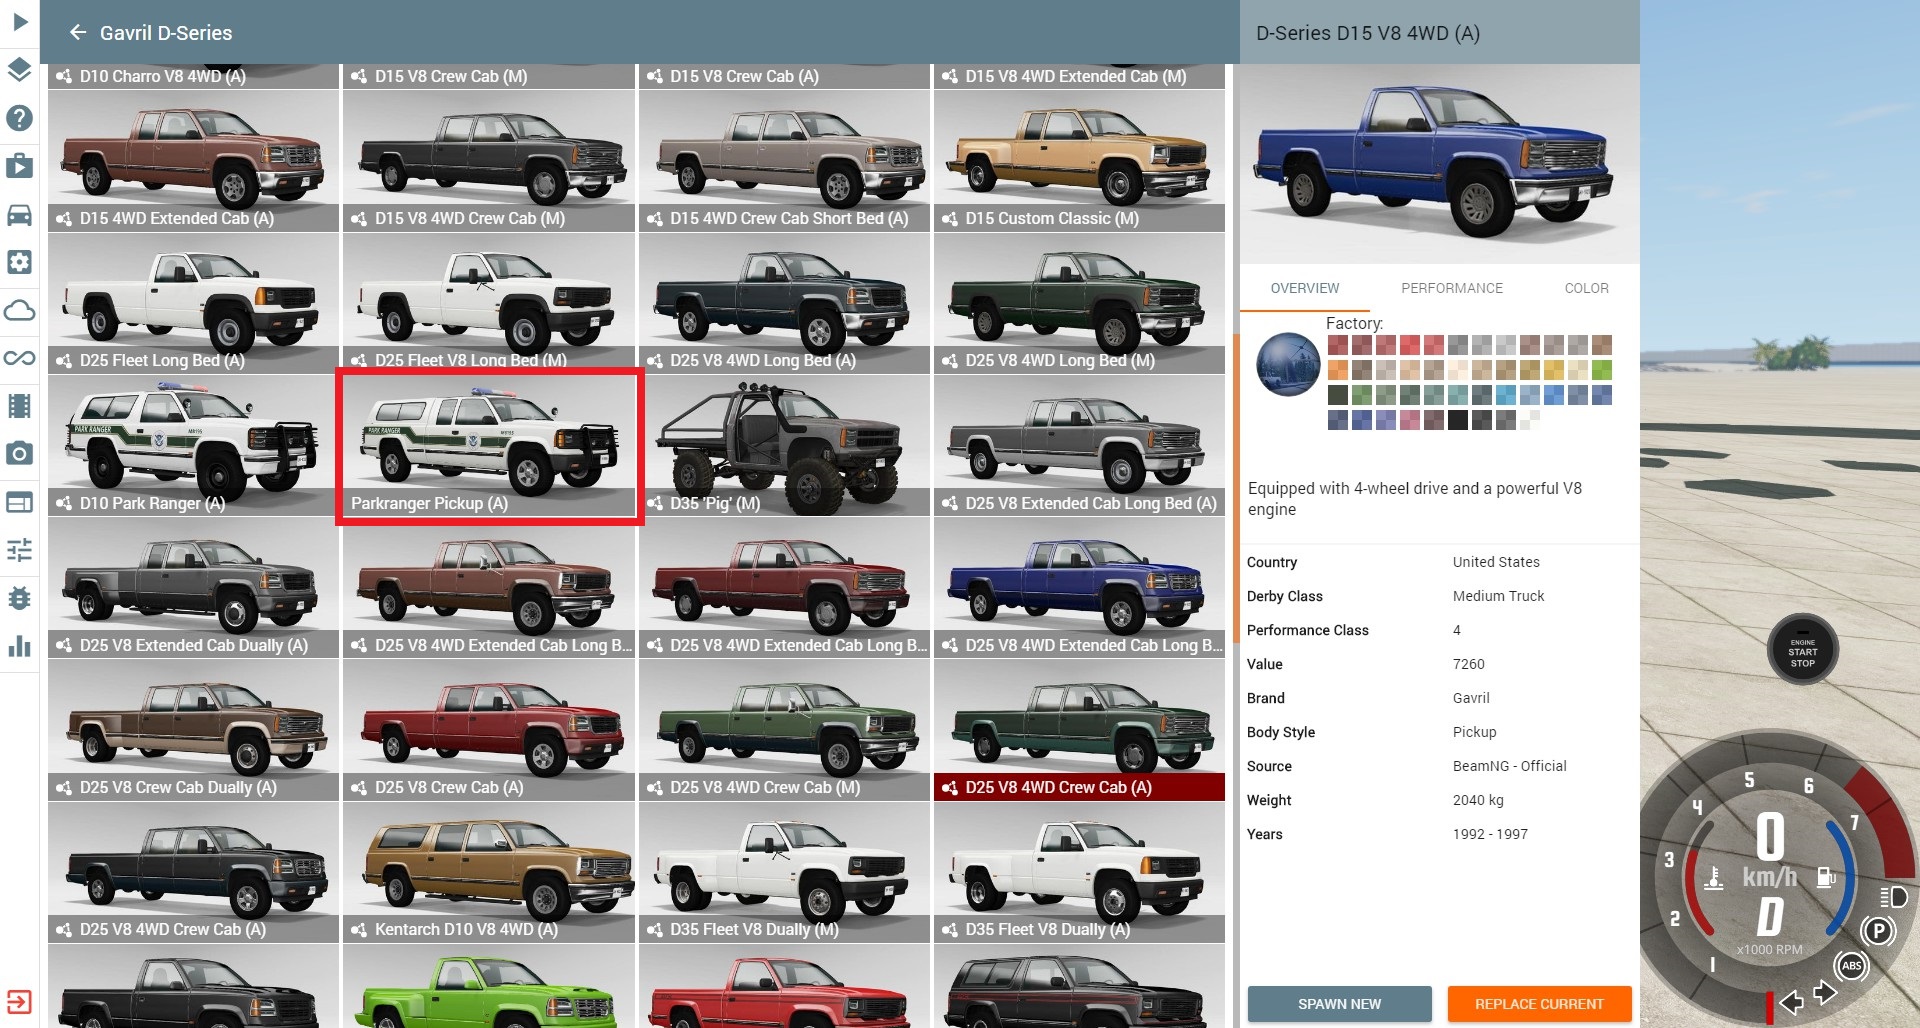Open photo mode camera icon in the sidebar

[19, 454]
